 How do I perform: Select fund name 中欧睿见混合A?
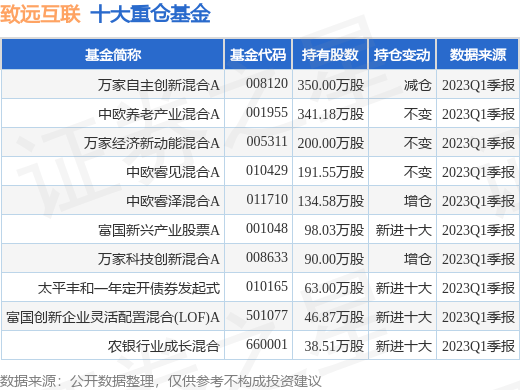173,172
